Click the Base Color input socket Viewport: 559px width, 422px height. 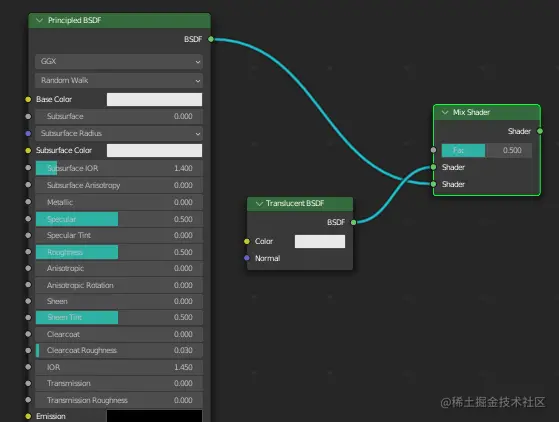(x=28, y=99)
